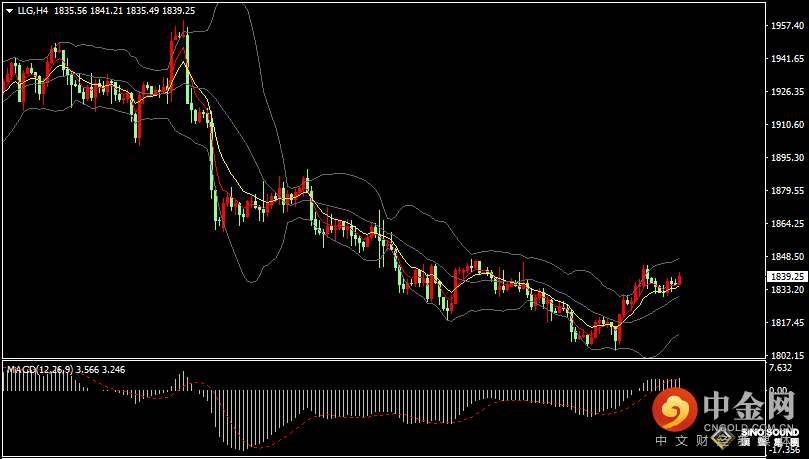The width and height of the screenshot is (809, 459).
Task: Click the 1879.55 price axis label
Action: coord(788,191)
